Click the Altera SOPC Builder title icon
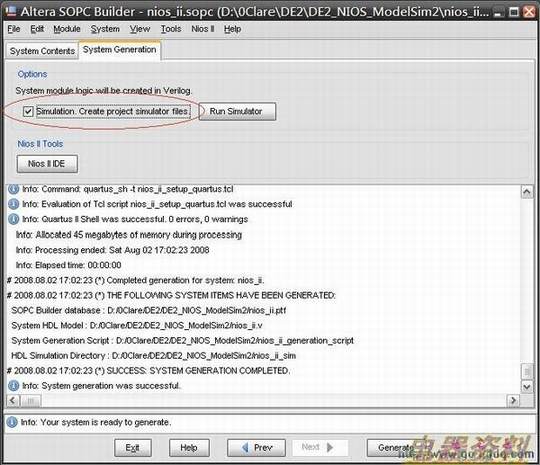Image resolution: width=540 pixels, height=465 pixels. (10, 11)
